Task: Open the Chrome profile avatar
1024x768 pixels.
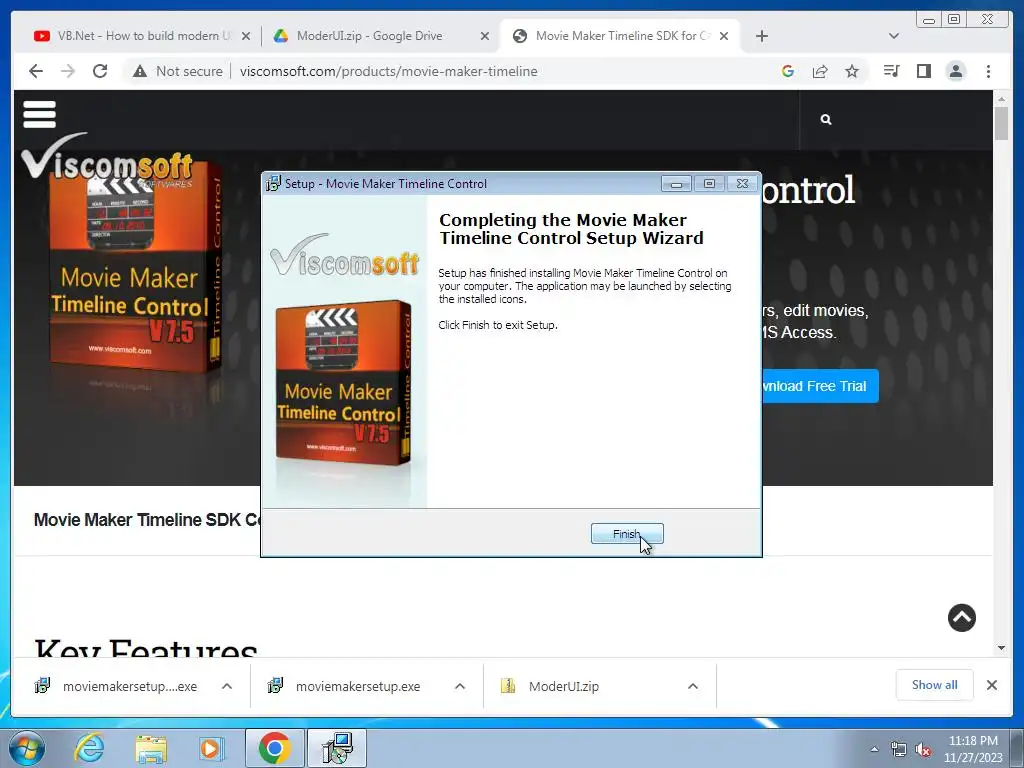Action: point(955,71)
